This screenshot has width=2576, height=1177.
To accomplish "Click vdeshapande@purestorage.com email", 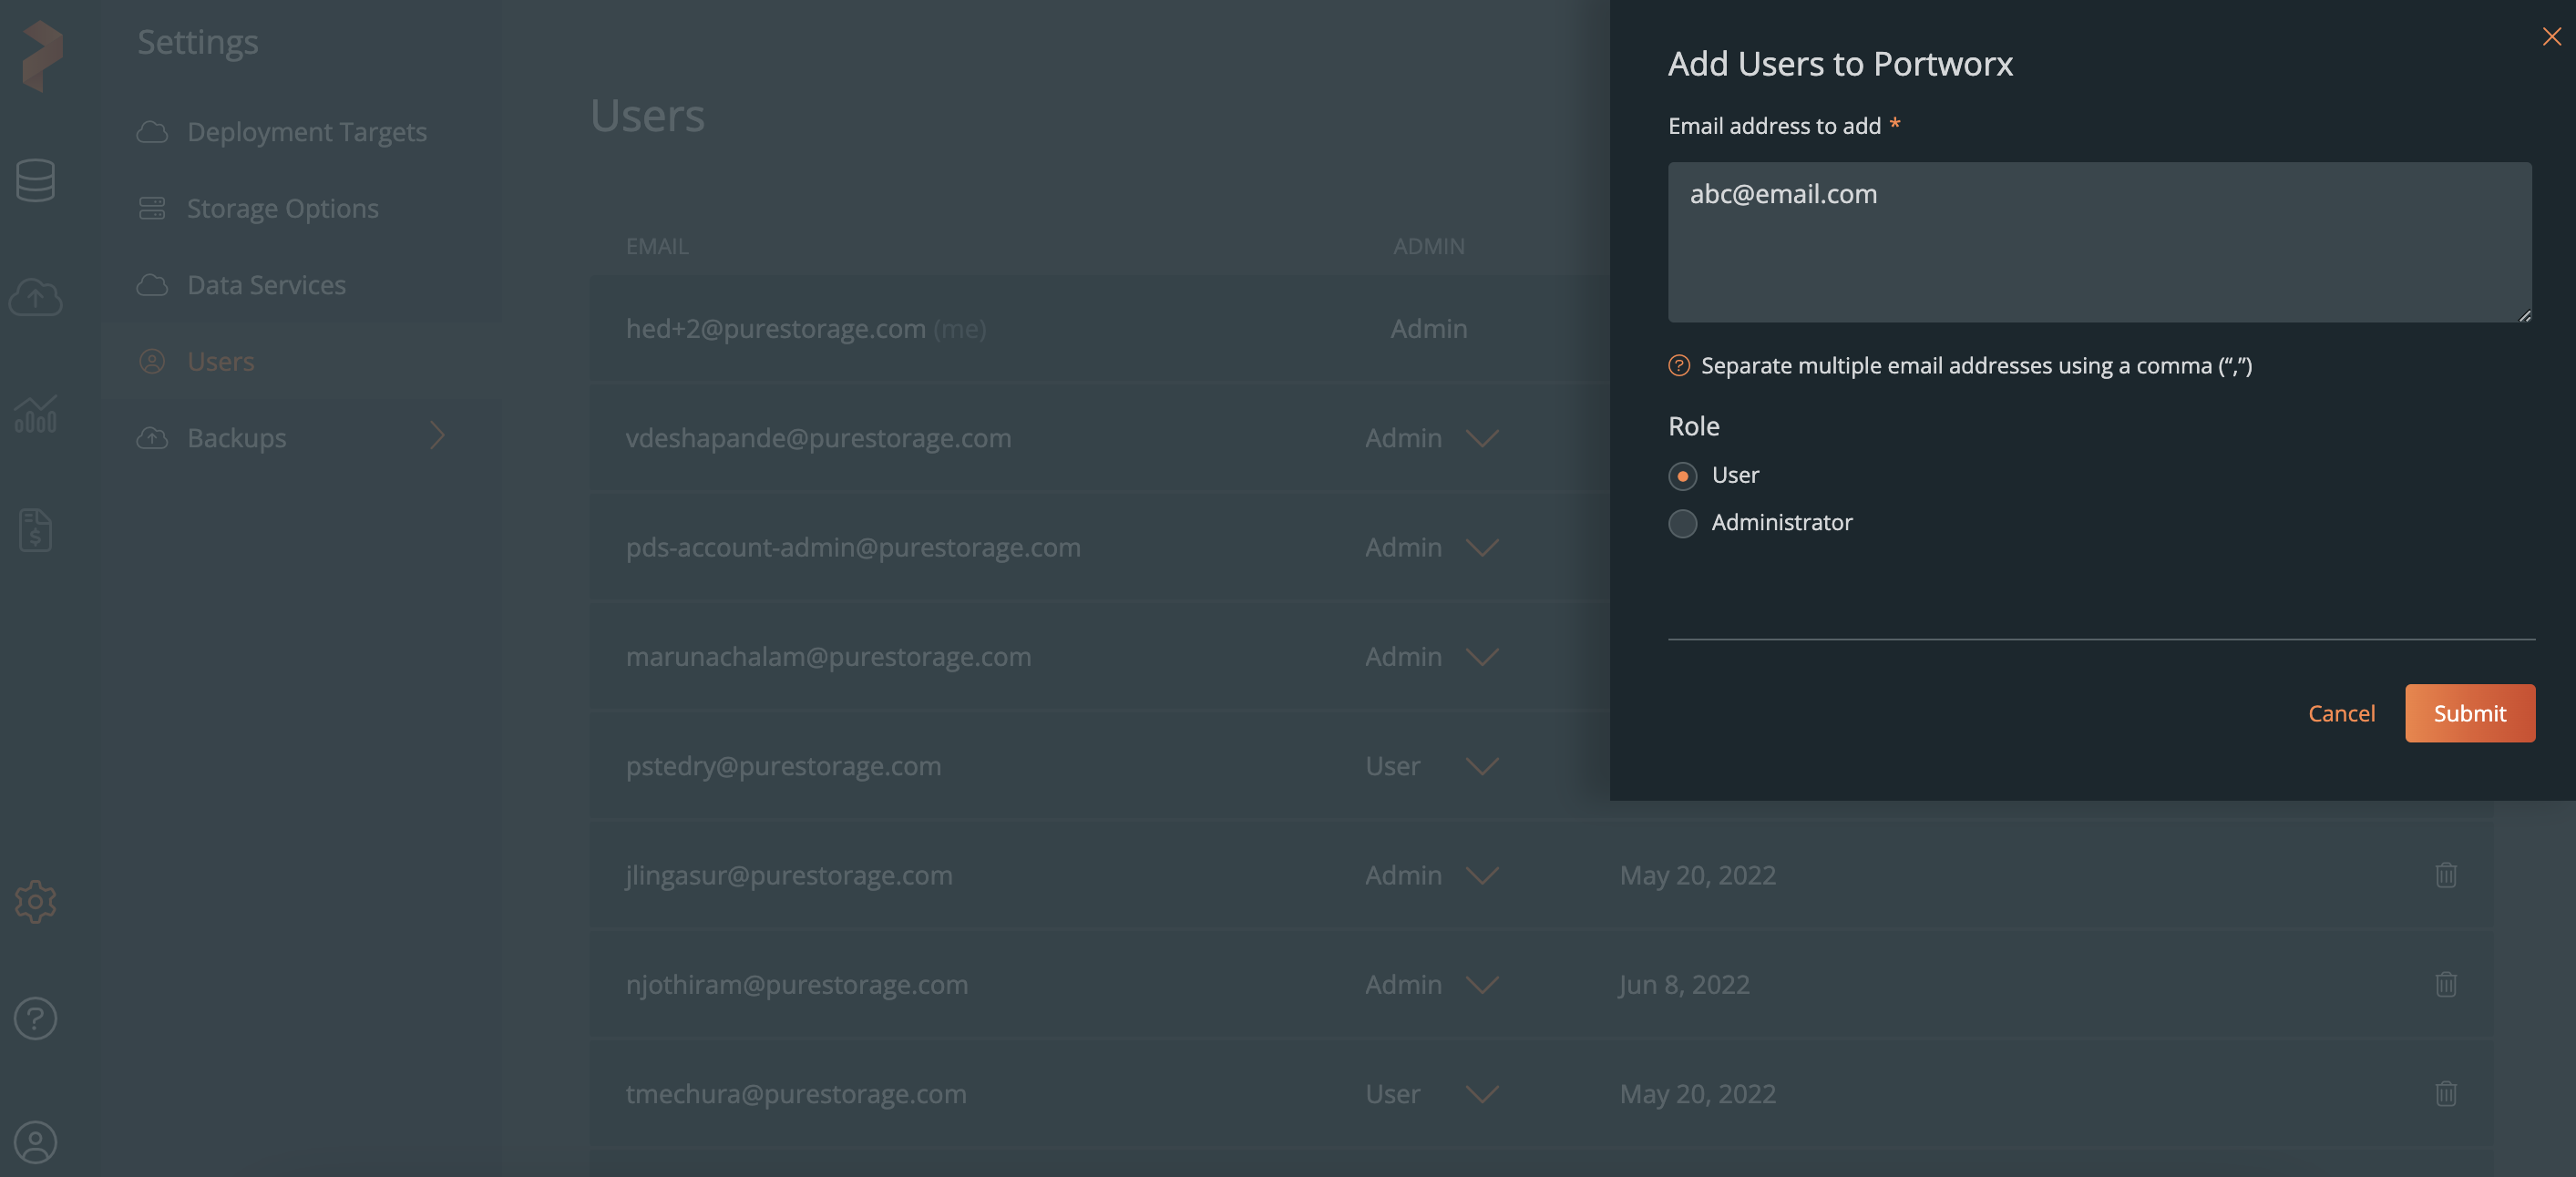I will (x=818, y=438).
